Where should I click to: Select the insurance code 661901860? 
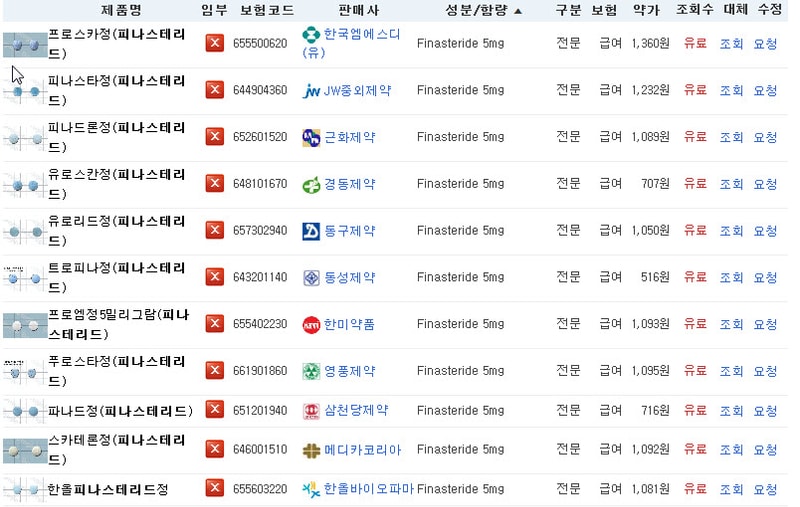(260, 371)
